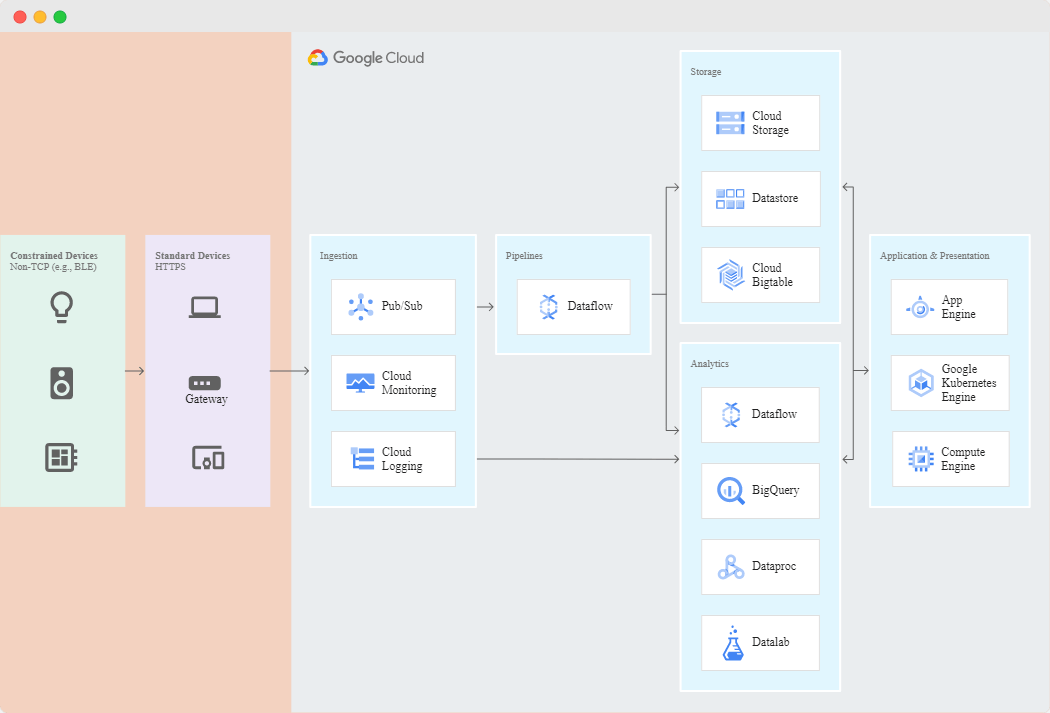This screenshot has height=713, width=1050.
Task: Select the App Engine label
Action: 958,307
